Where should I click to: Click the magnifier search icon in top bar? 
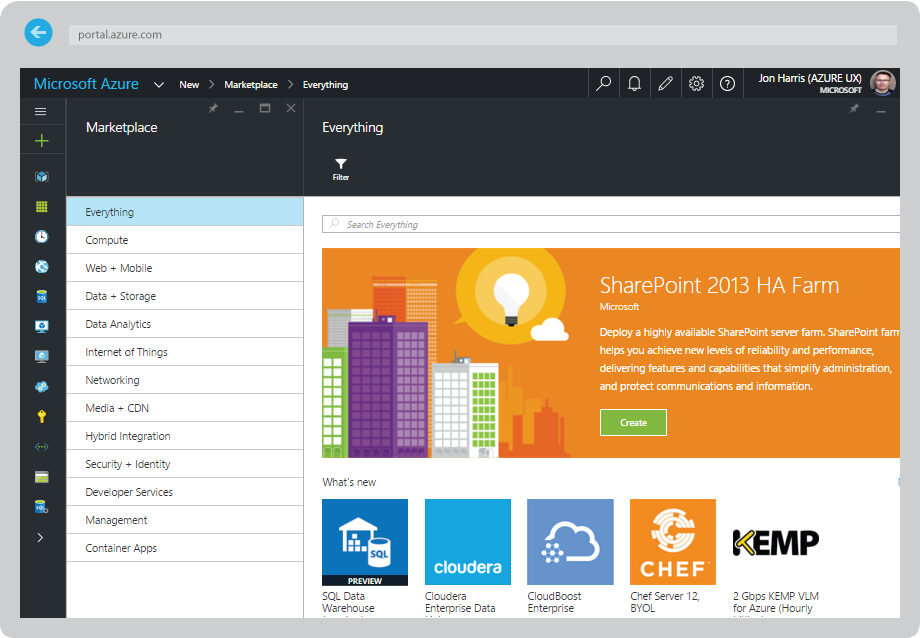click(603, 84)
